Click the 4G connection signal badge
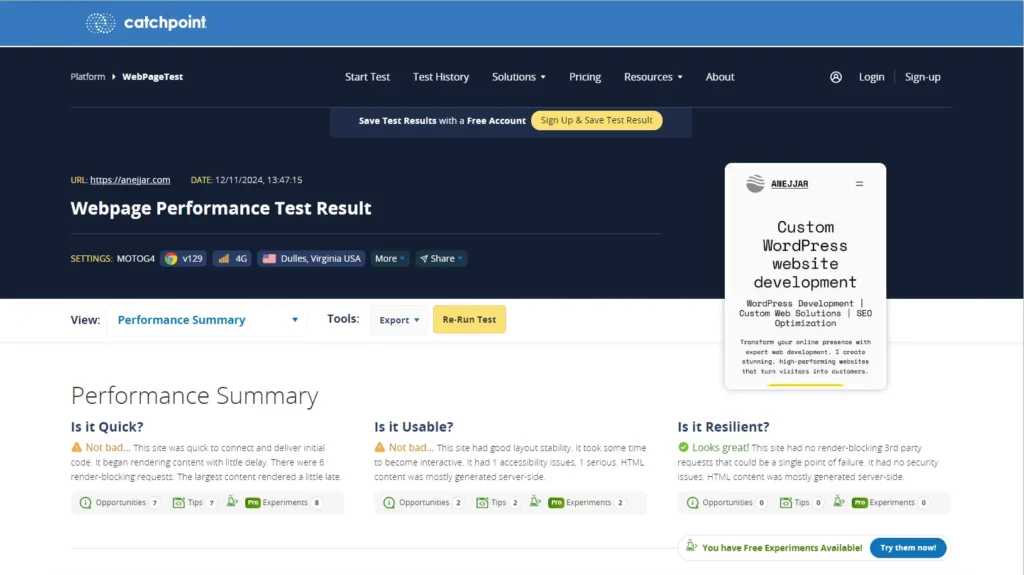Viewport: 1024px width, 575px height. click(232, 259)
